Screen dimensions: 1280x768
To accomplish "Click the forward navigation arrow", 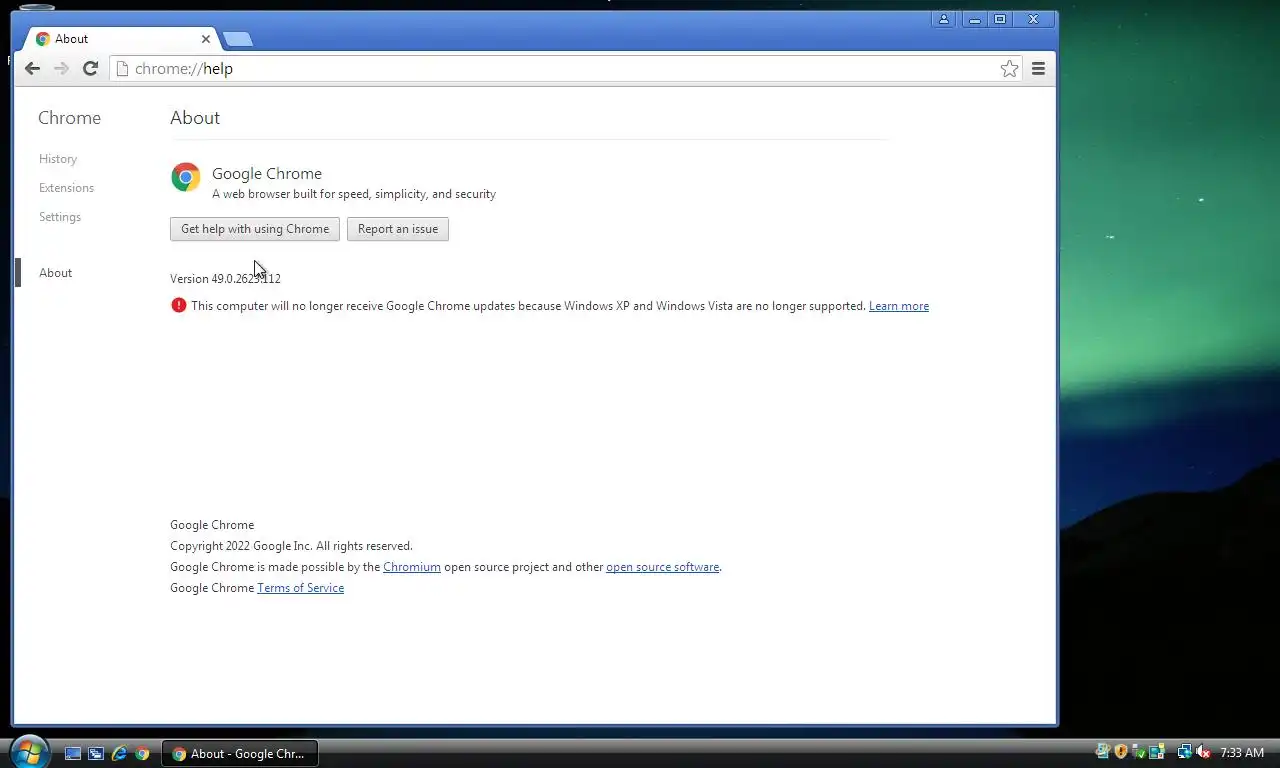I will click(61, 68).
